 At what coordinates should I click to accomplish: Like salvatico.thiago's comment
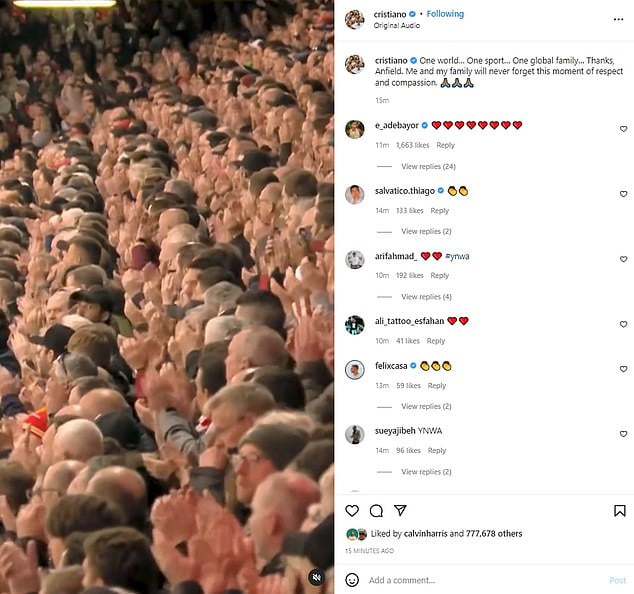pyautogui.click(x=623, y=194)
